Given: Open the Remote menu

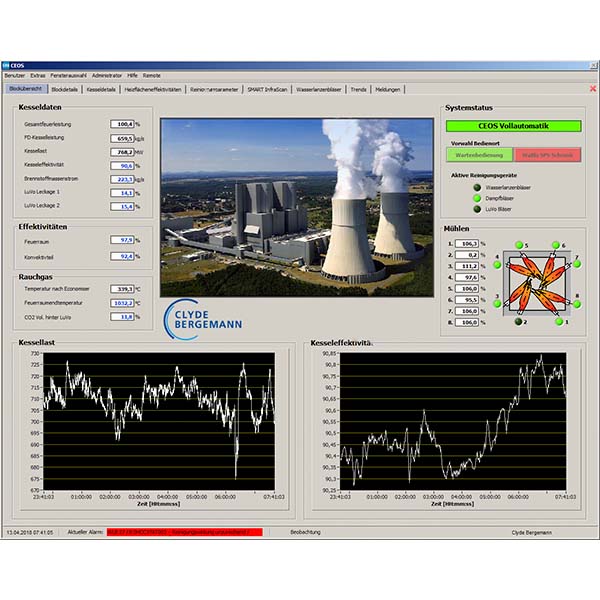Looking at the screenshot, I should point(152,76).
